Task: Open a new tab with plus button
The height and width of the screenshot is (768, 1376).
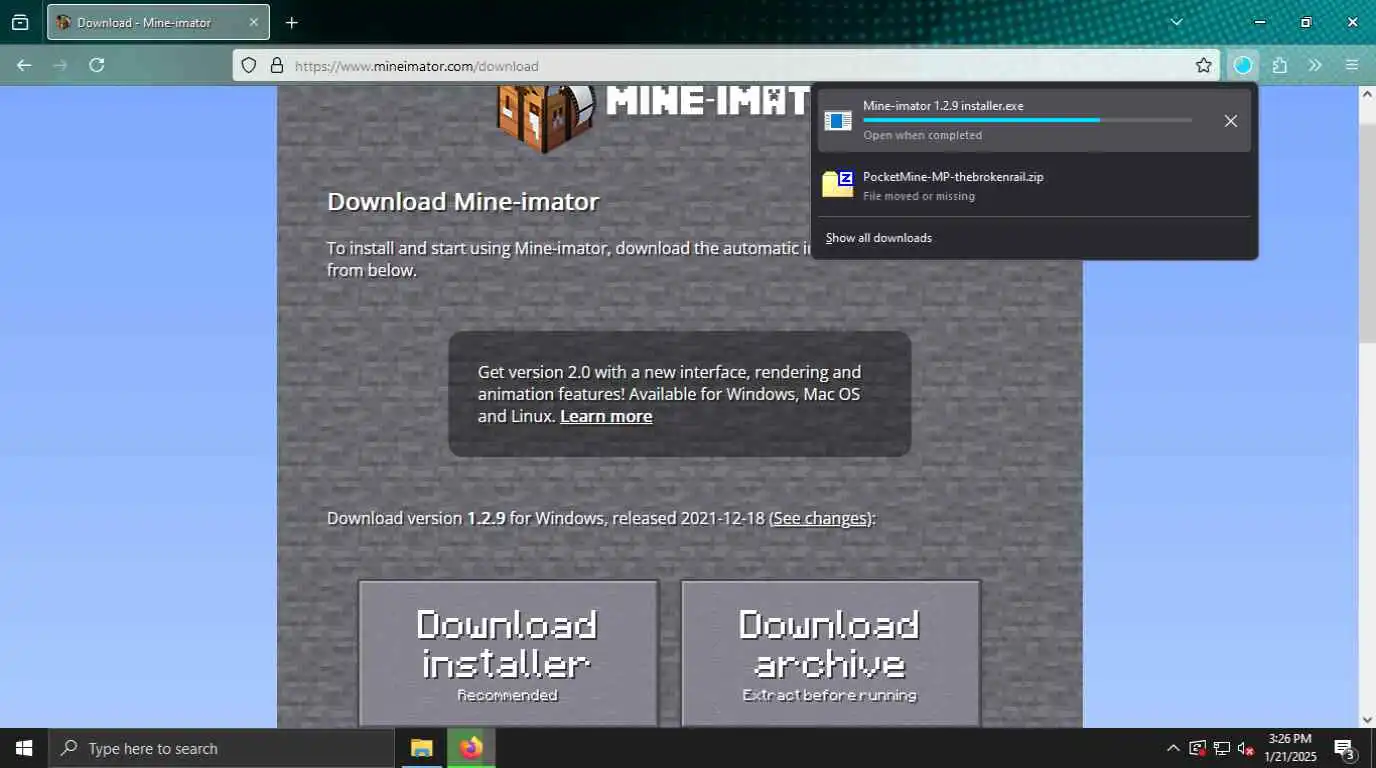Action: click(291, 22)
